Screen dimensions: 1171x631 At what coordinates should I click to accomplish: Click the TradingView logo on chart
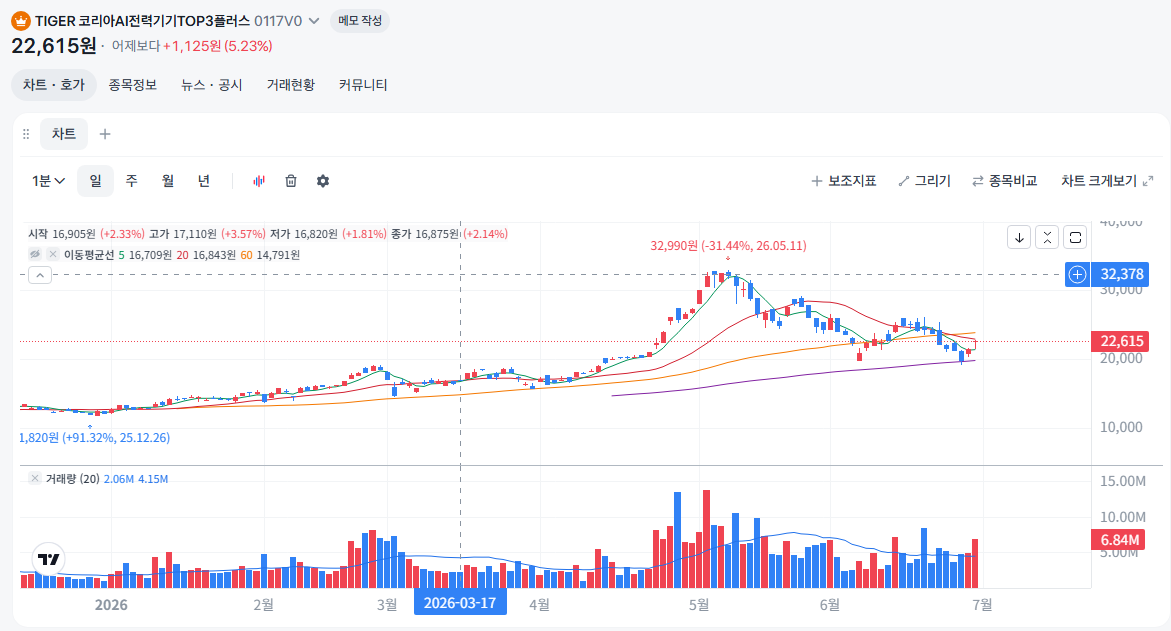[x=49, y=559]
